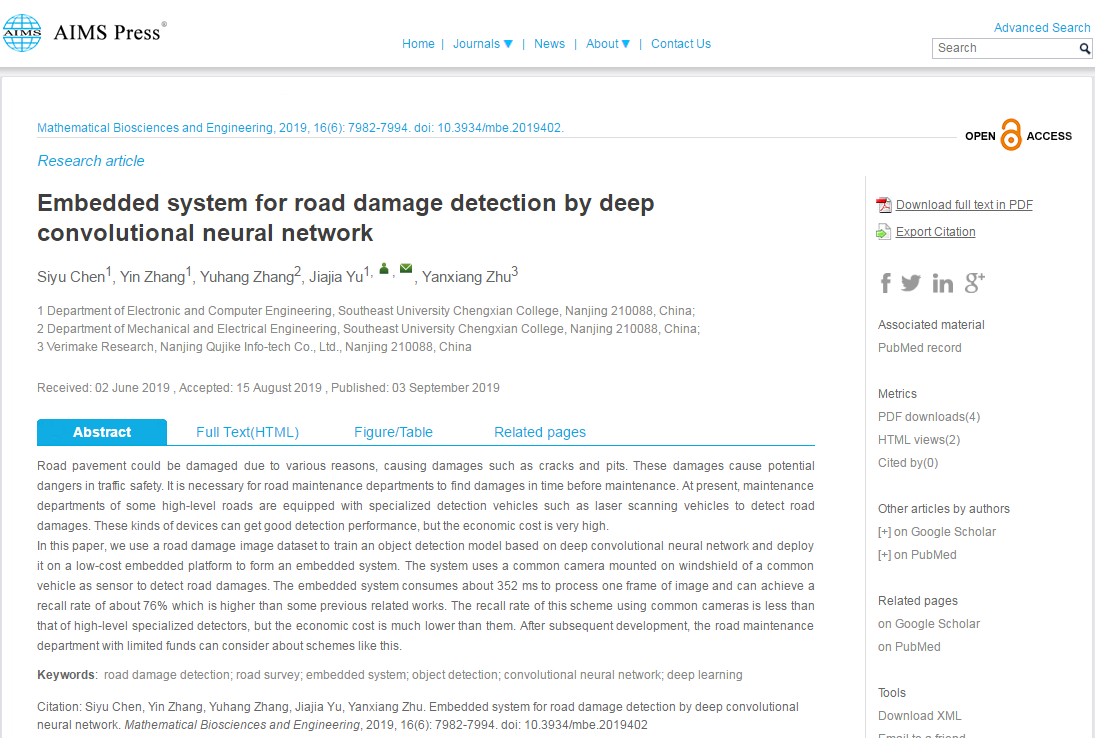Share article on Google Plus
1095x738 pixels.
pyautogui.click(x=975, y=283)
